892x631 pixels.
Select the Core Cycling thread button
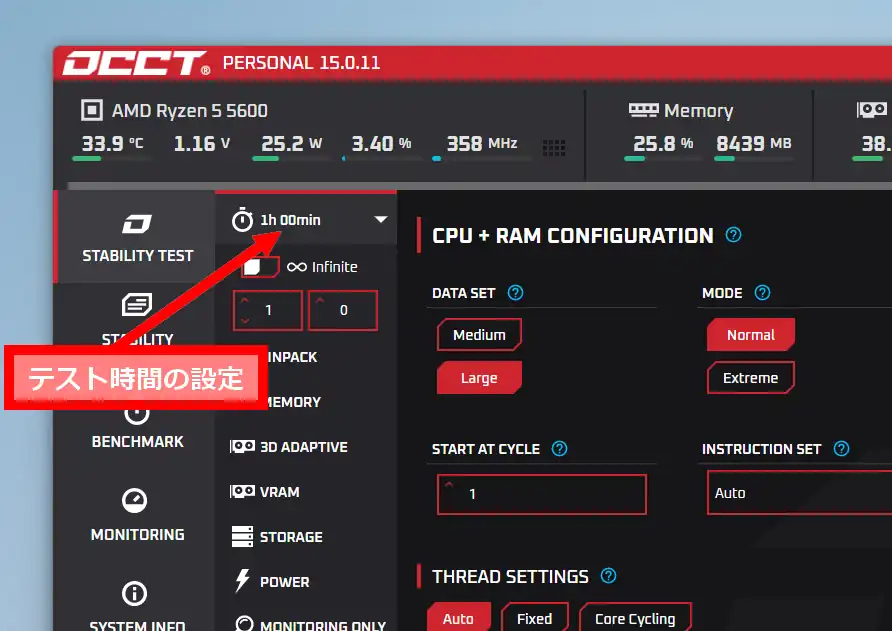coord(634,619)
